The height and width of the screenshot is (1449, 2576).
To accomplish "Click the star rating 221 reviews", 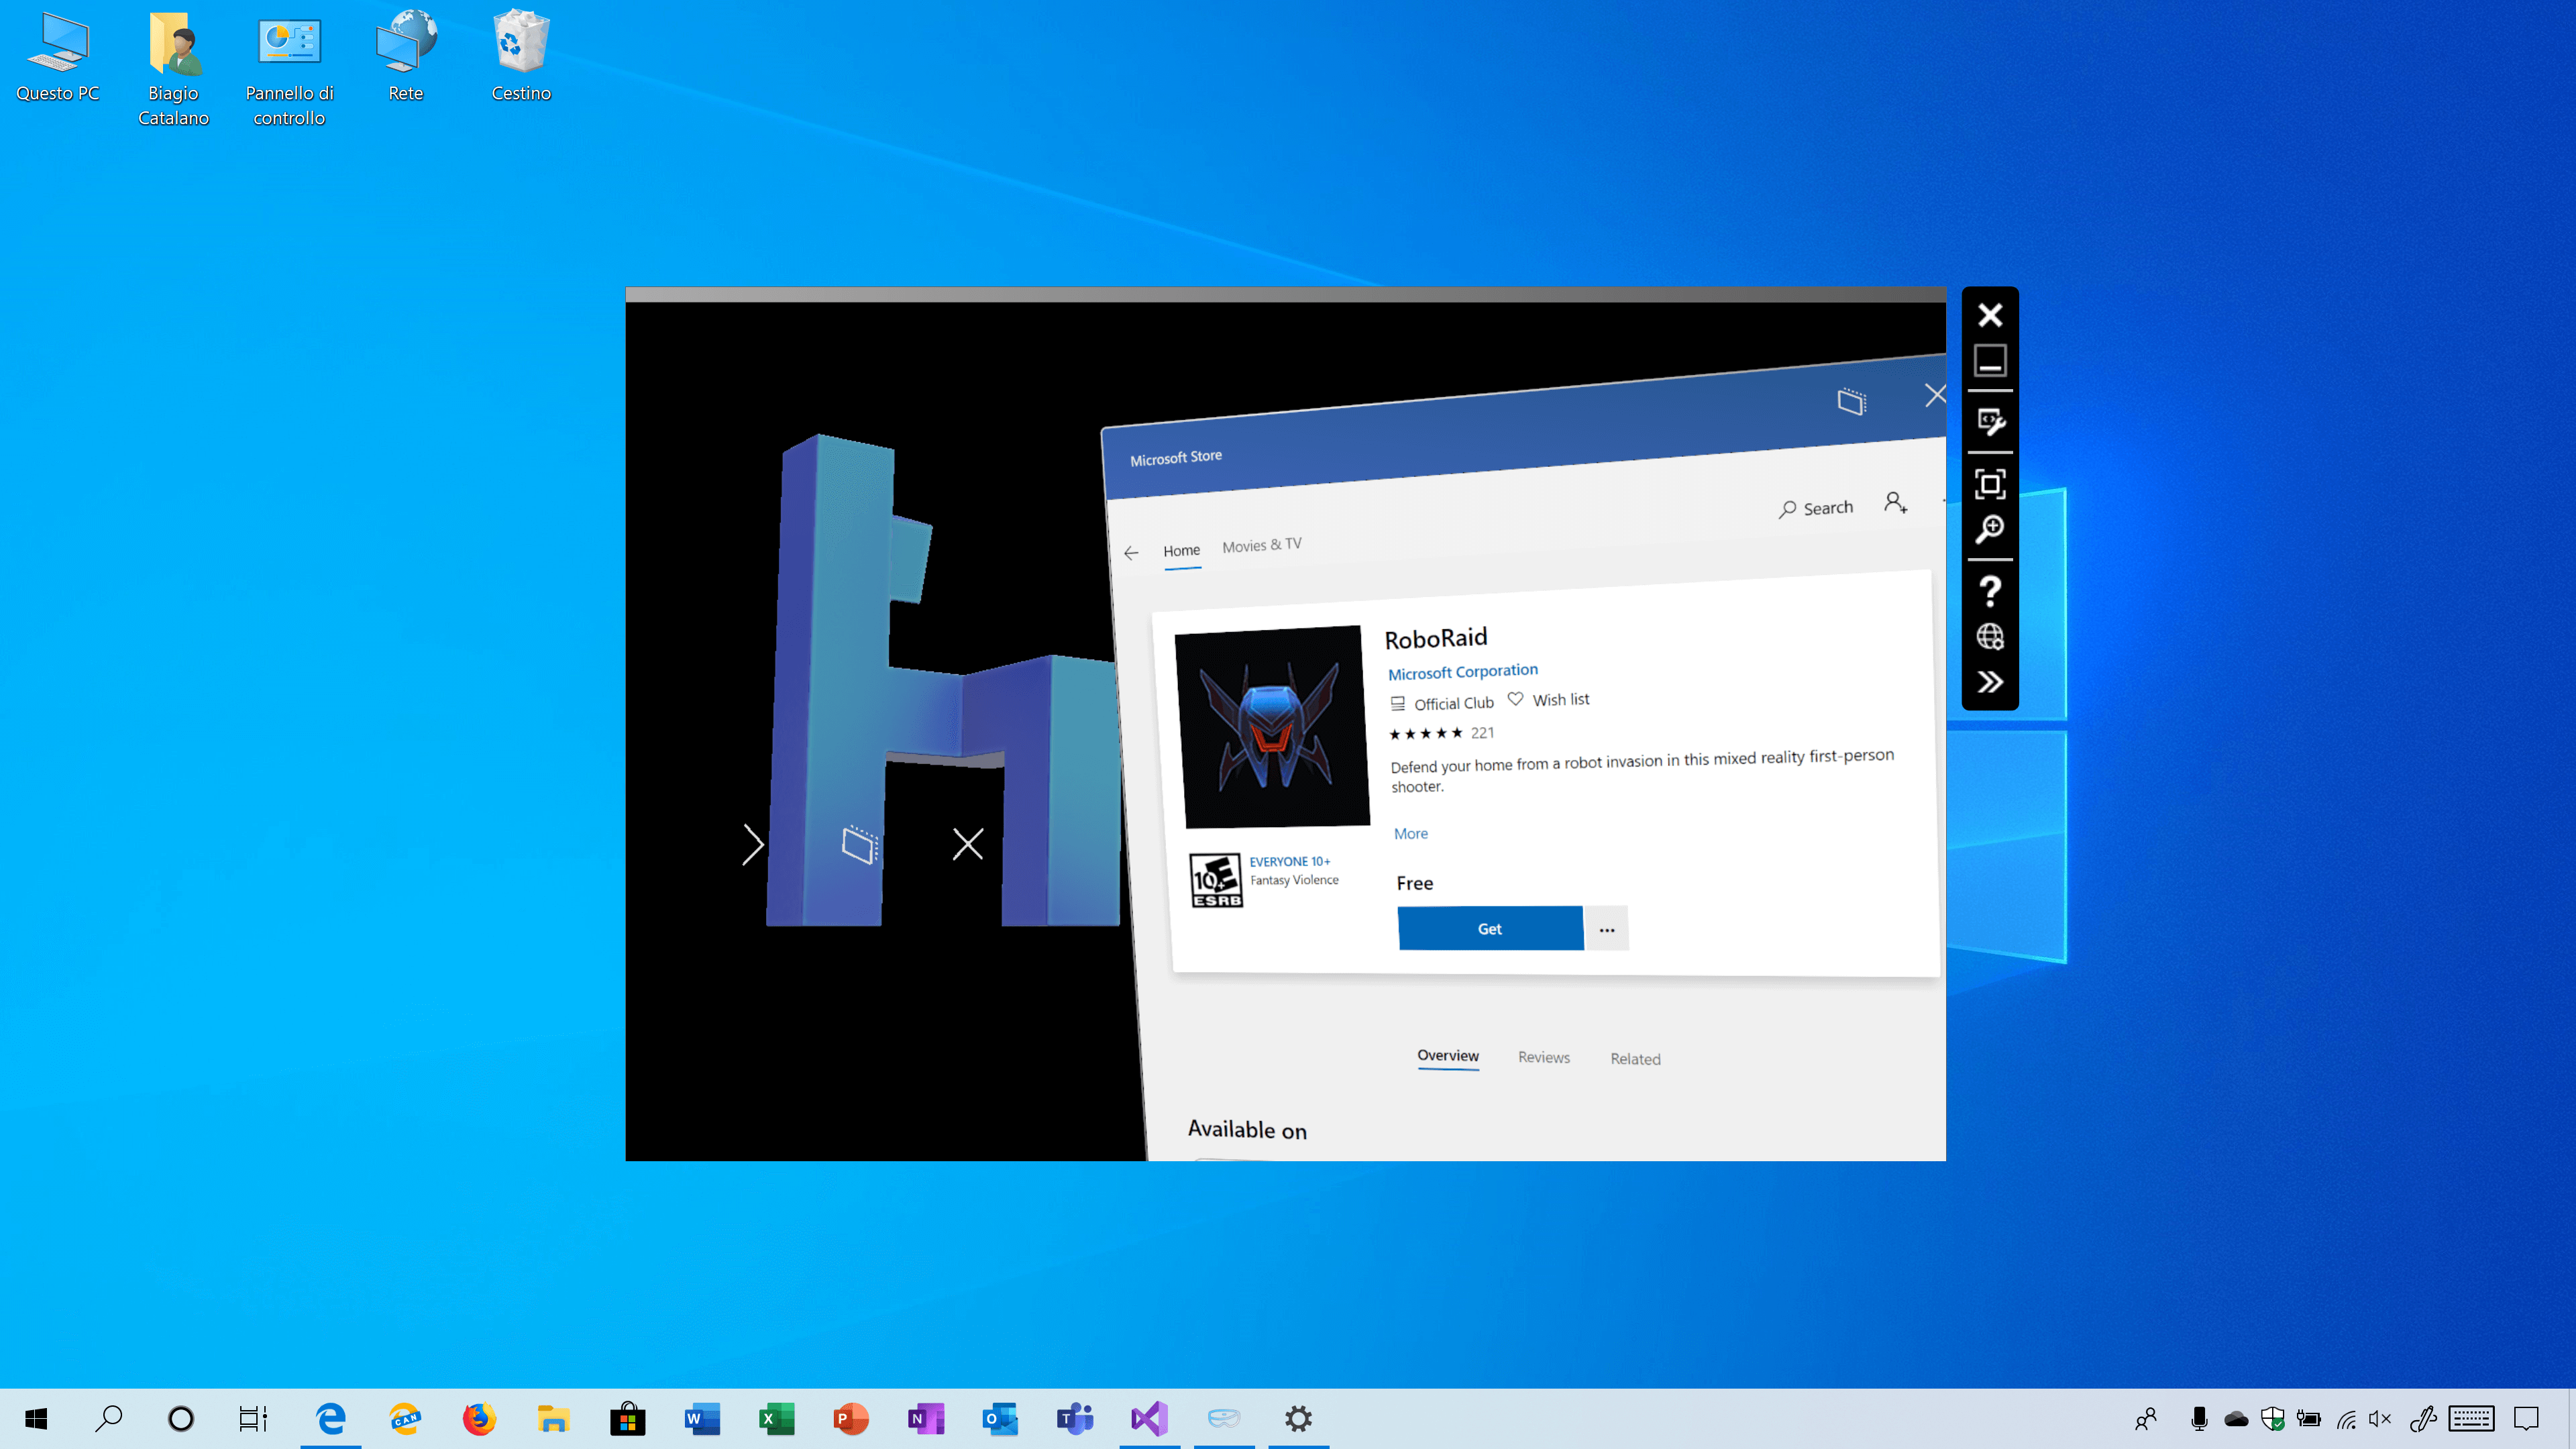I will [x=1441, y=733].
